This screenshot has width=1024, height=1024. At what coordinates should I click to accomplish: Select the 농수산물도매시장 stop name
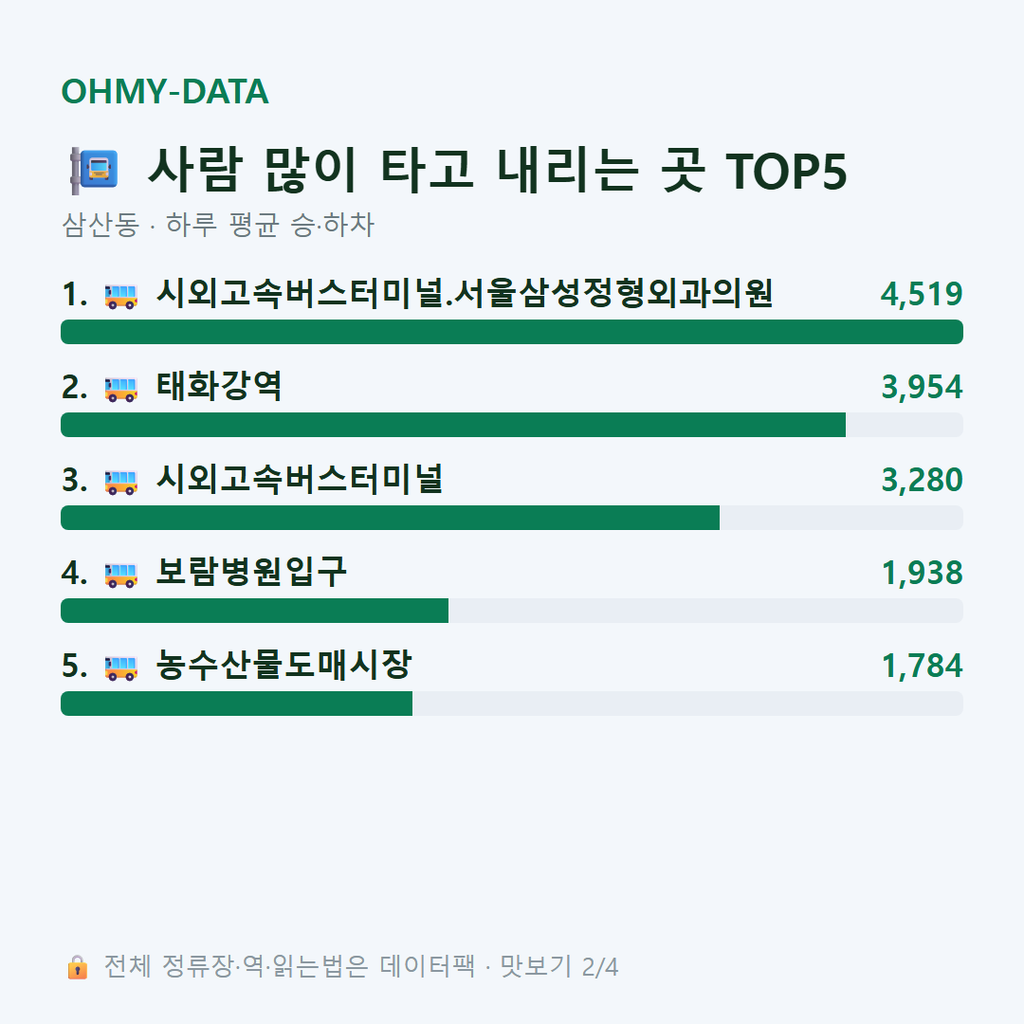click(284, 665)
